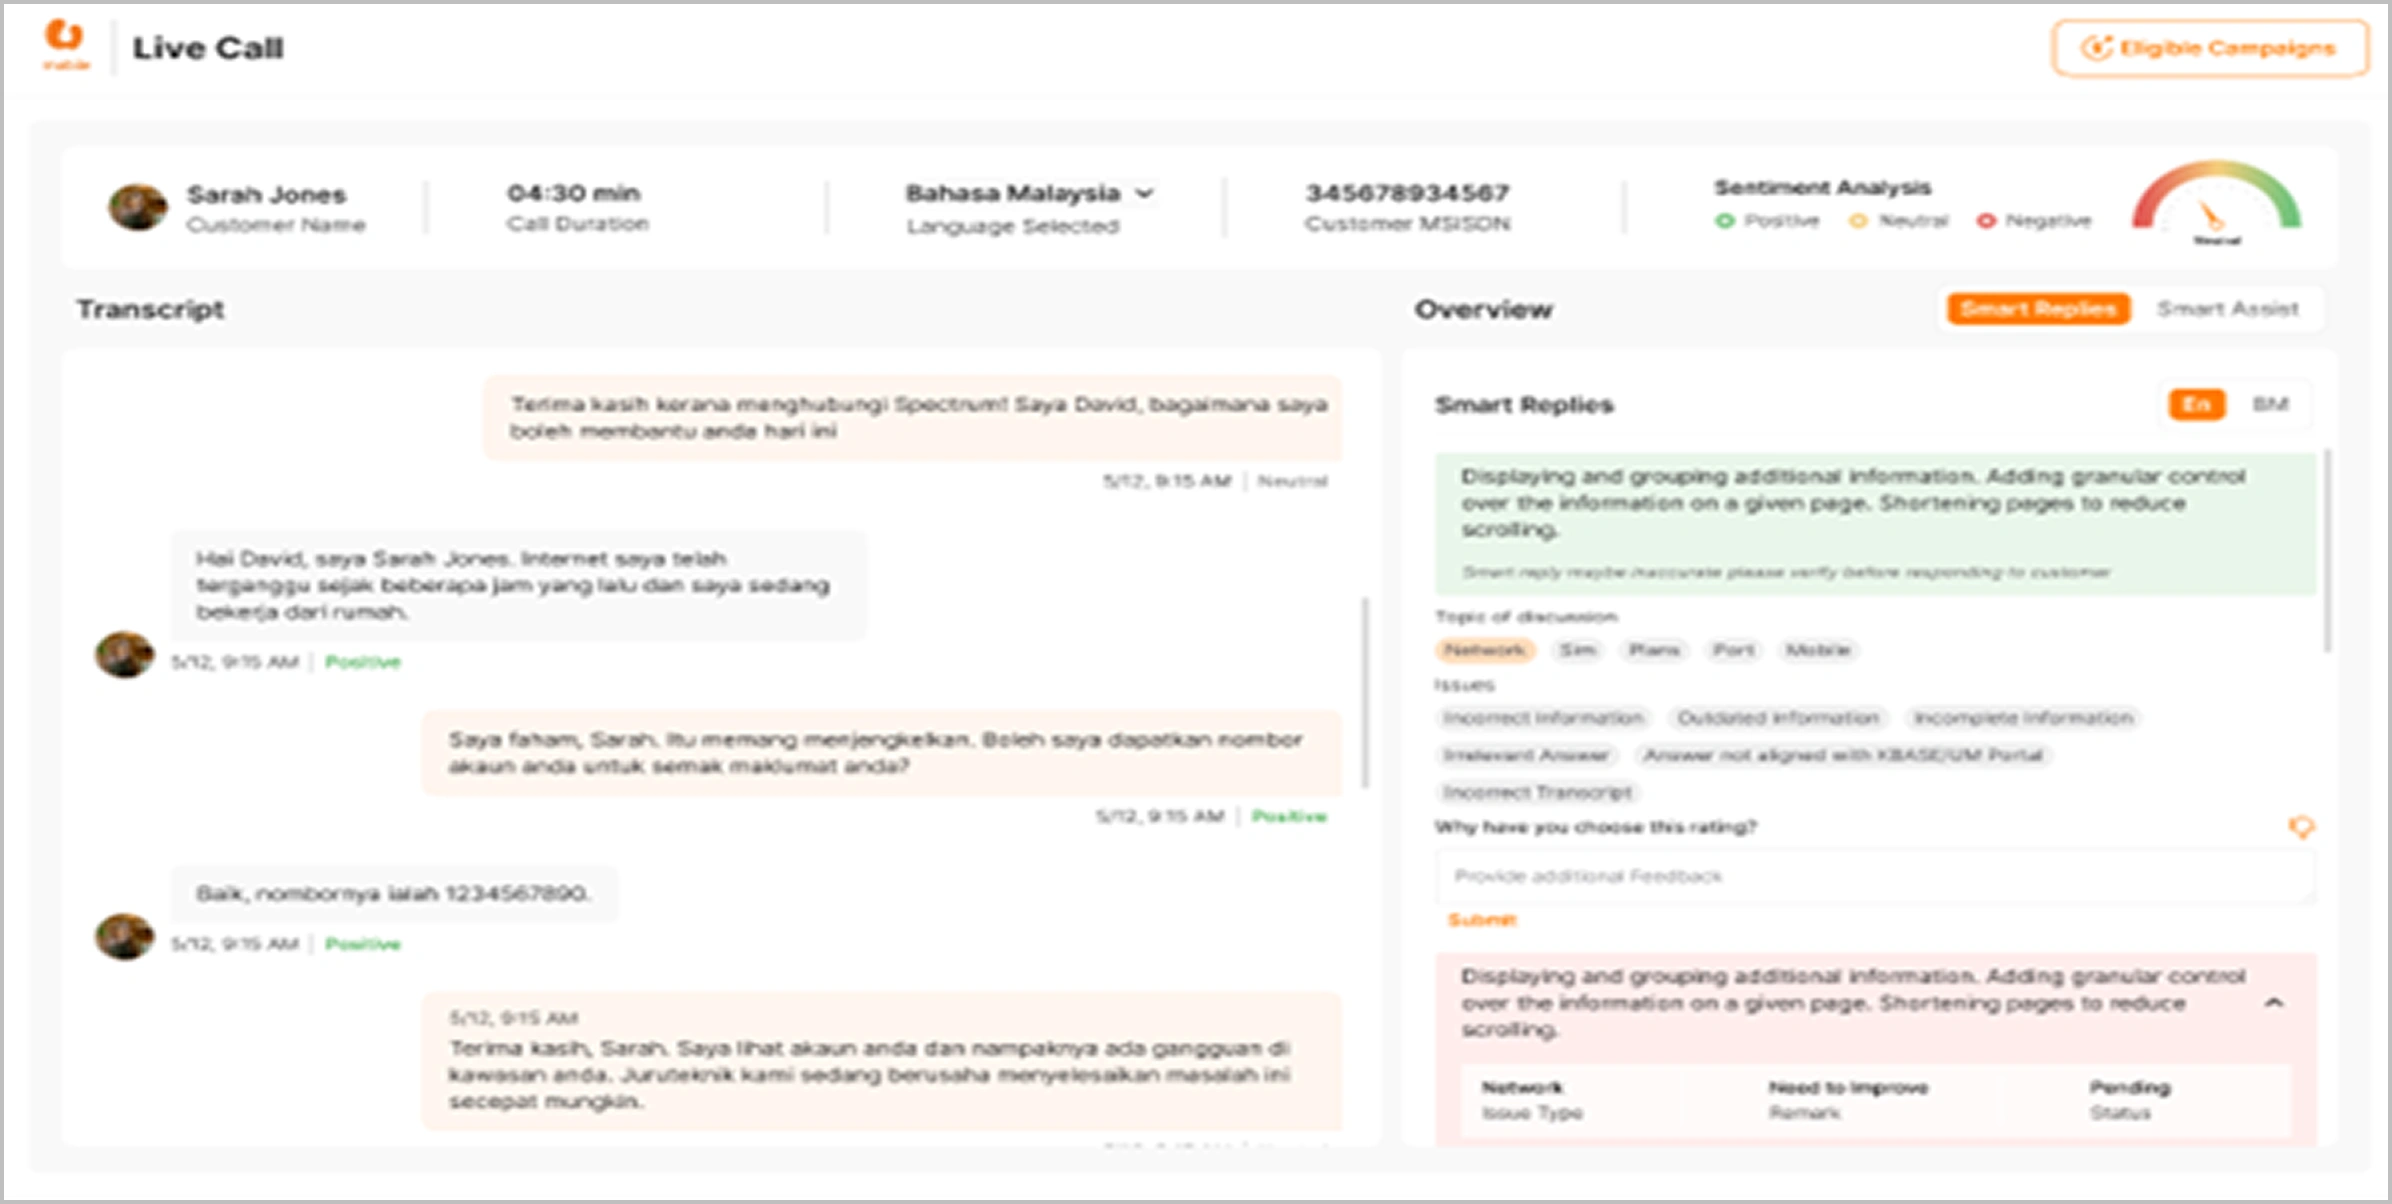The image size is (2392, 1204).
Task: Click the orange app logo in header
Action: click(x=65, y=40)
